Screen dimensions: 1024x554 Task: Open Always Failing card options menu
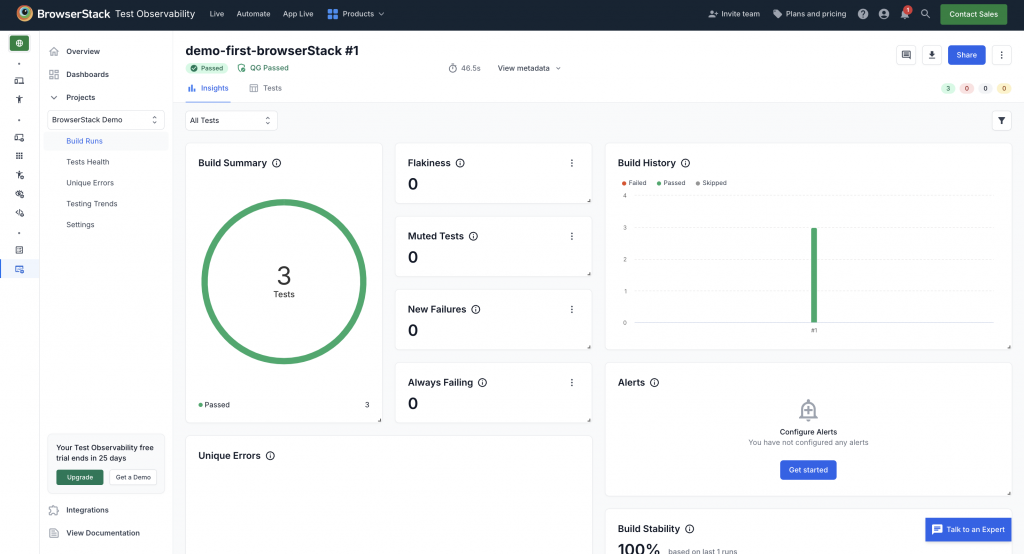pos(571,383)
